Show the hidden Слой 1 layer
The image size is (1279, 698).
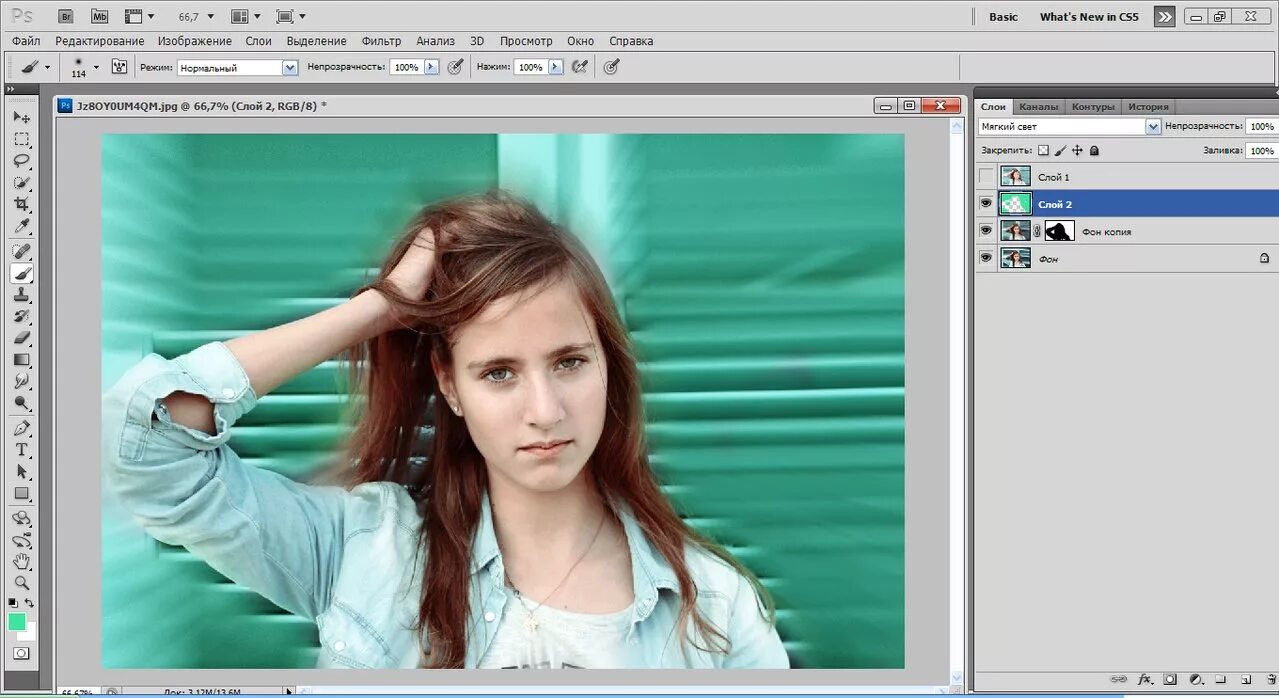tap(987, 177)
